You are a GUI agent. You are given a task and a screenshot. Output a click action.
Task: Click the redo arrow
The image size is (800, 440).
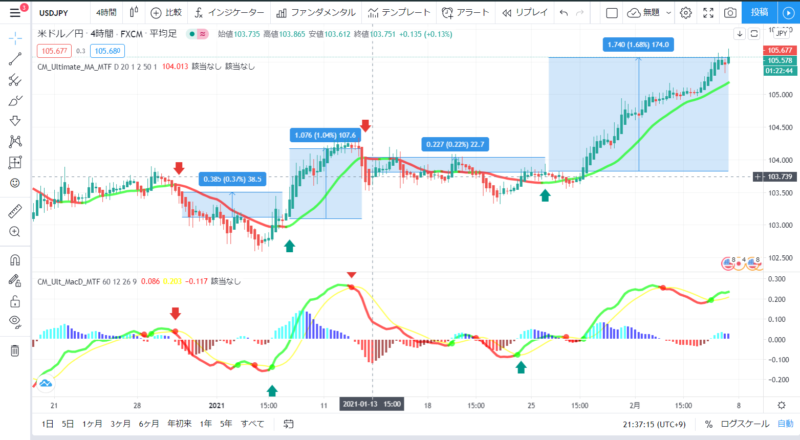point(580,12)
